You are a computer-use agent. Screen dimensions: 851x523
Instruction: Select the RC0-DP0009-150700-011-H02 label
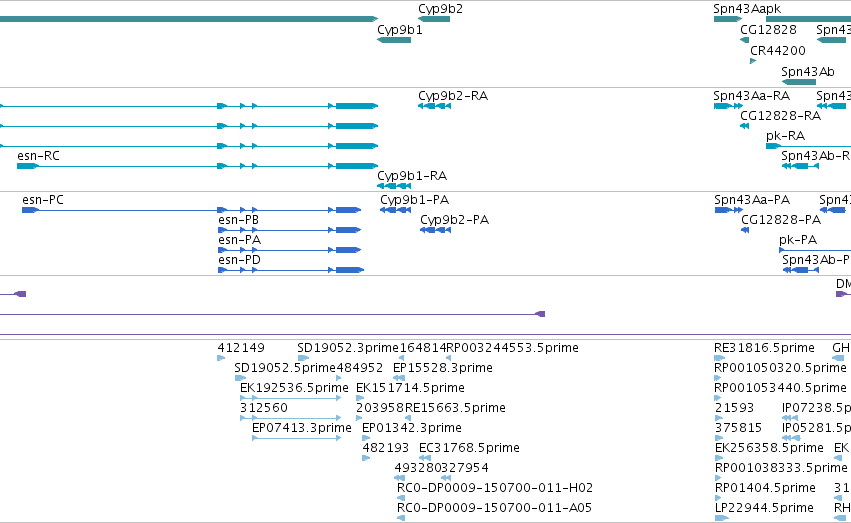tap(495, 488)
